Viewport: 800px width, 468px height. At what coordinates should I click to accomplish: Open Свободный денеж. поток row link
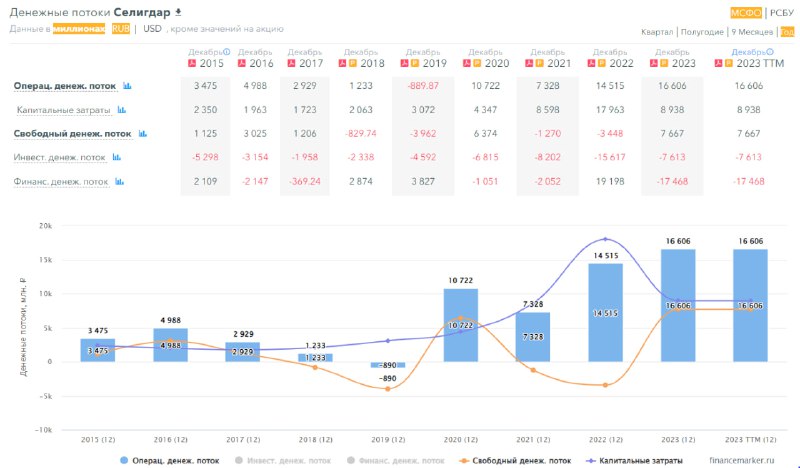72,134
